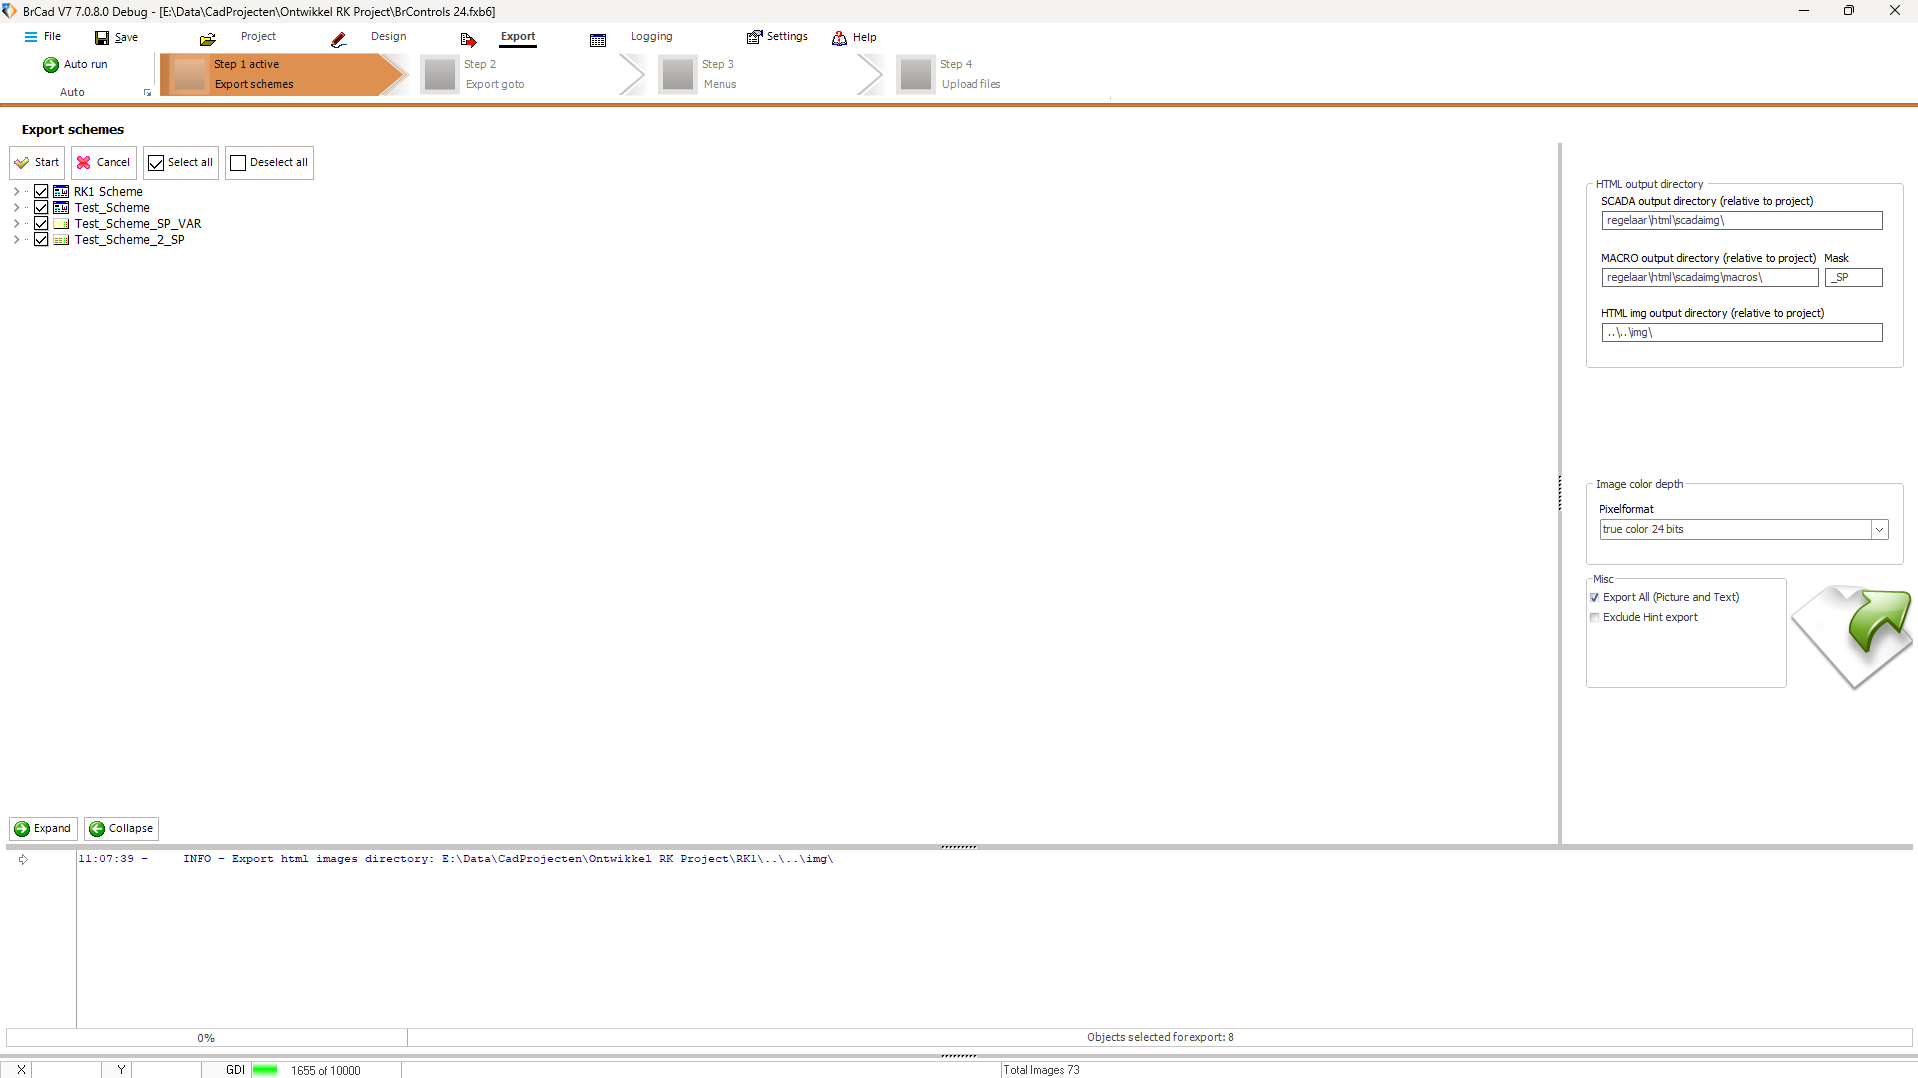
Task: Click the MACRO output directory field
Action: (x=1709, y=278)
